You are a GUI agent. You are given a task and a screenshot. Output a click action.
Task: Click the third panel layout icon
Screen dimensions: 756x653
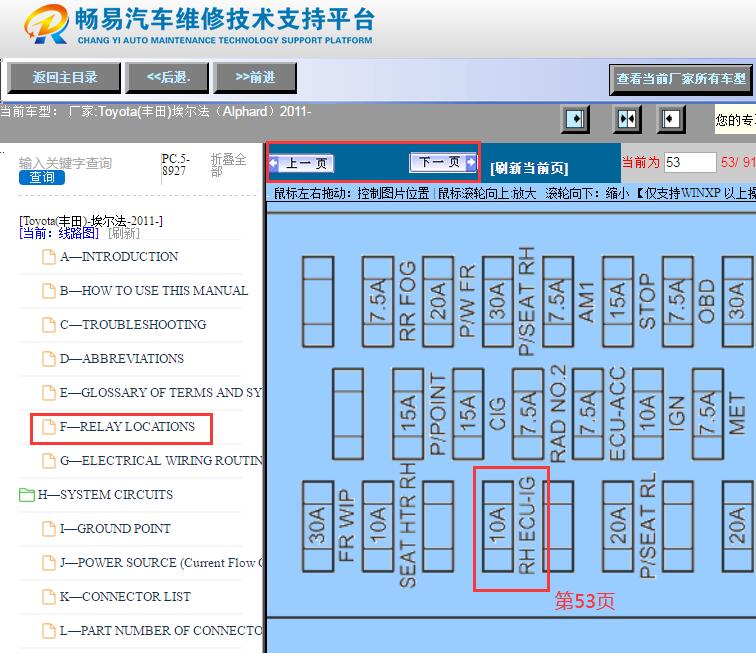click(x=671, y=119)
